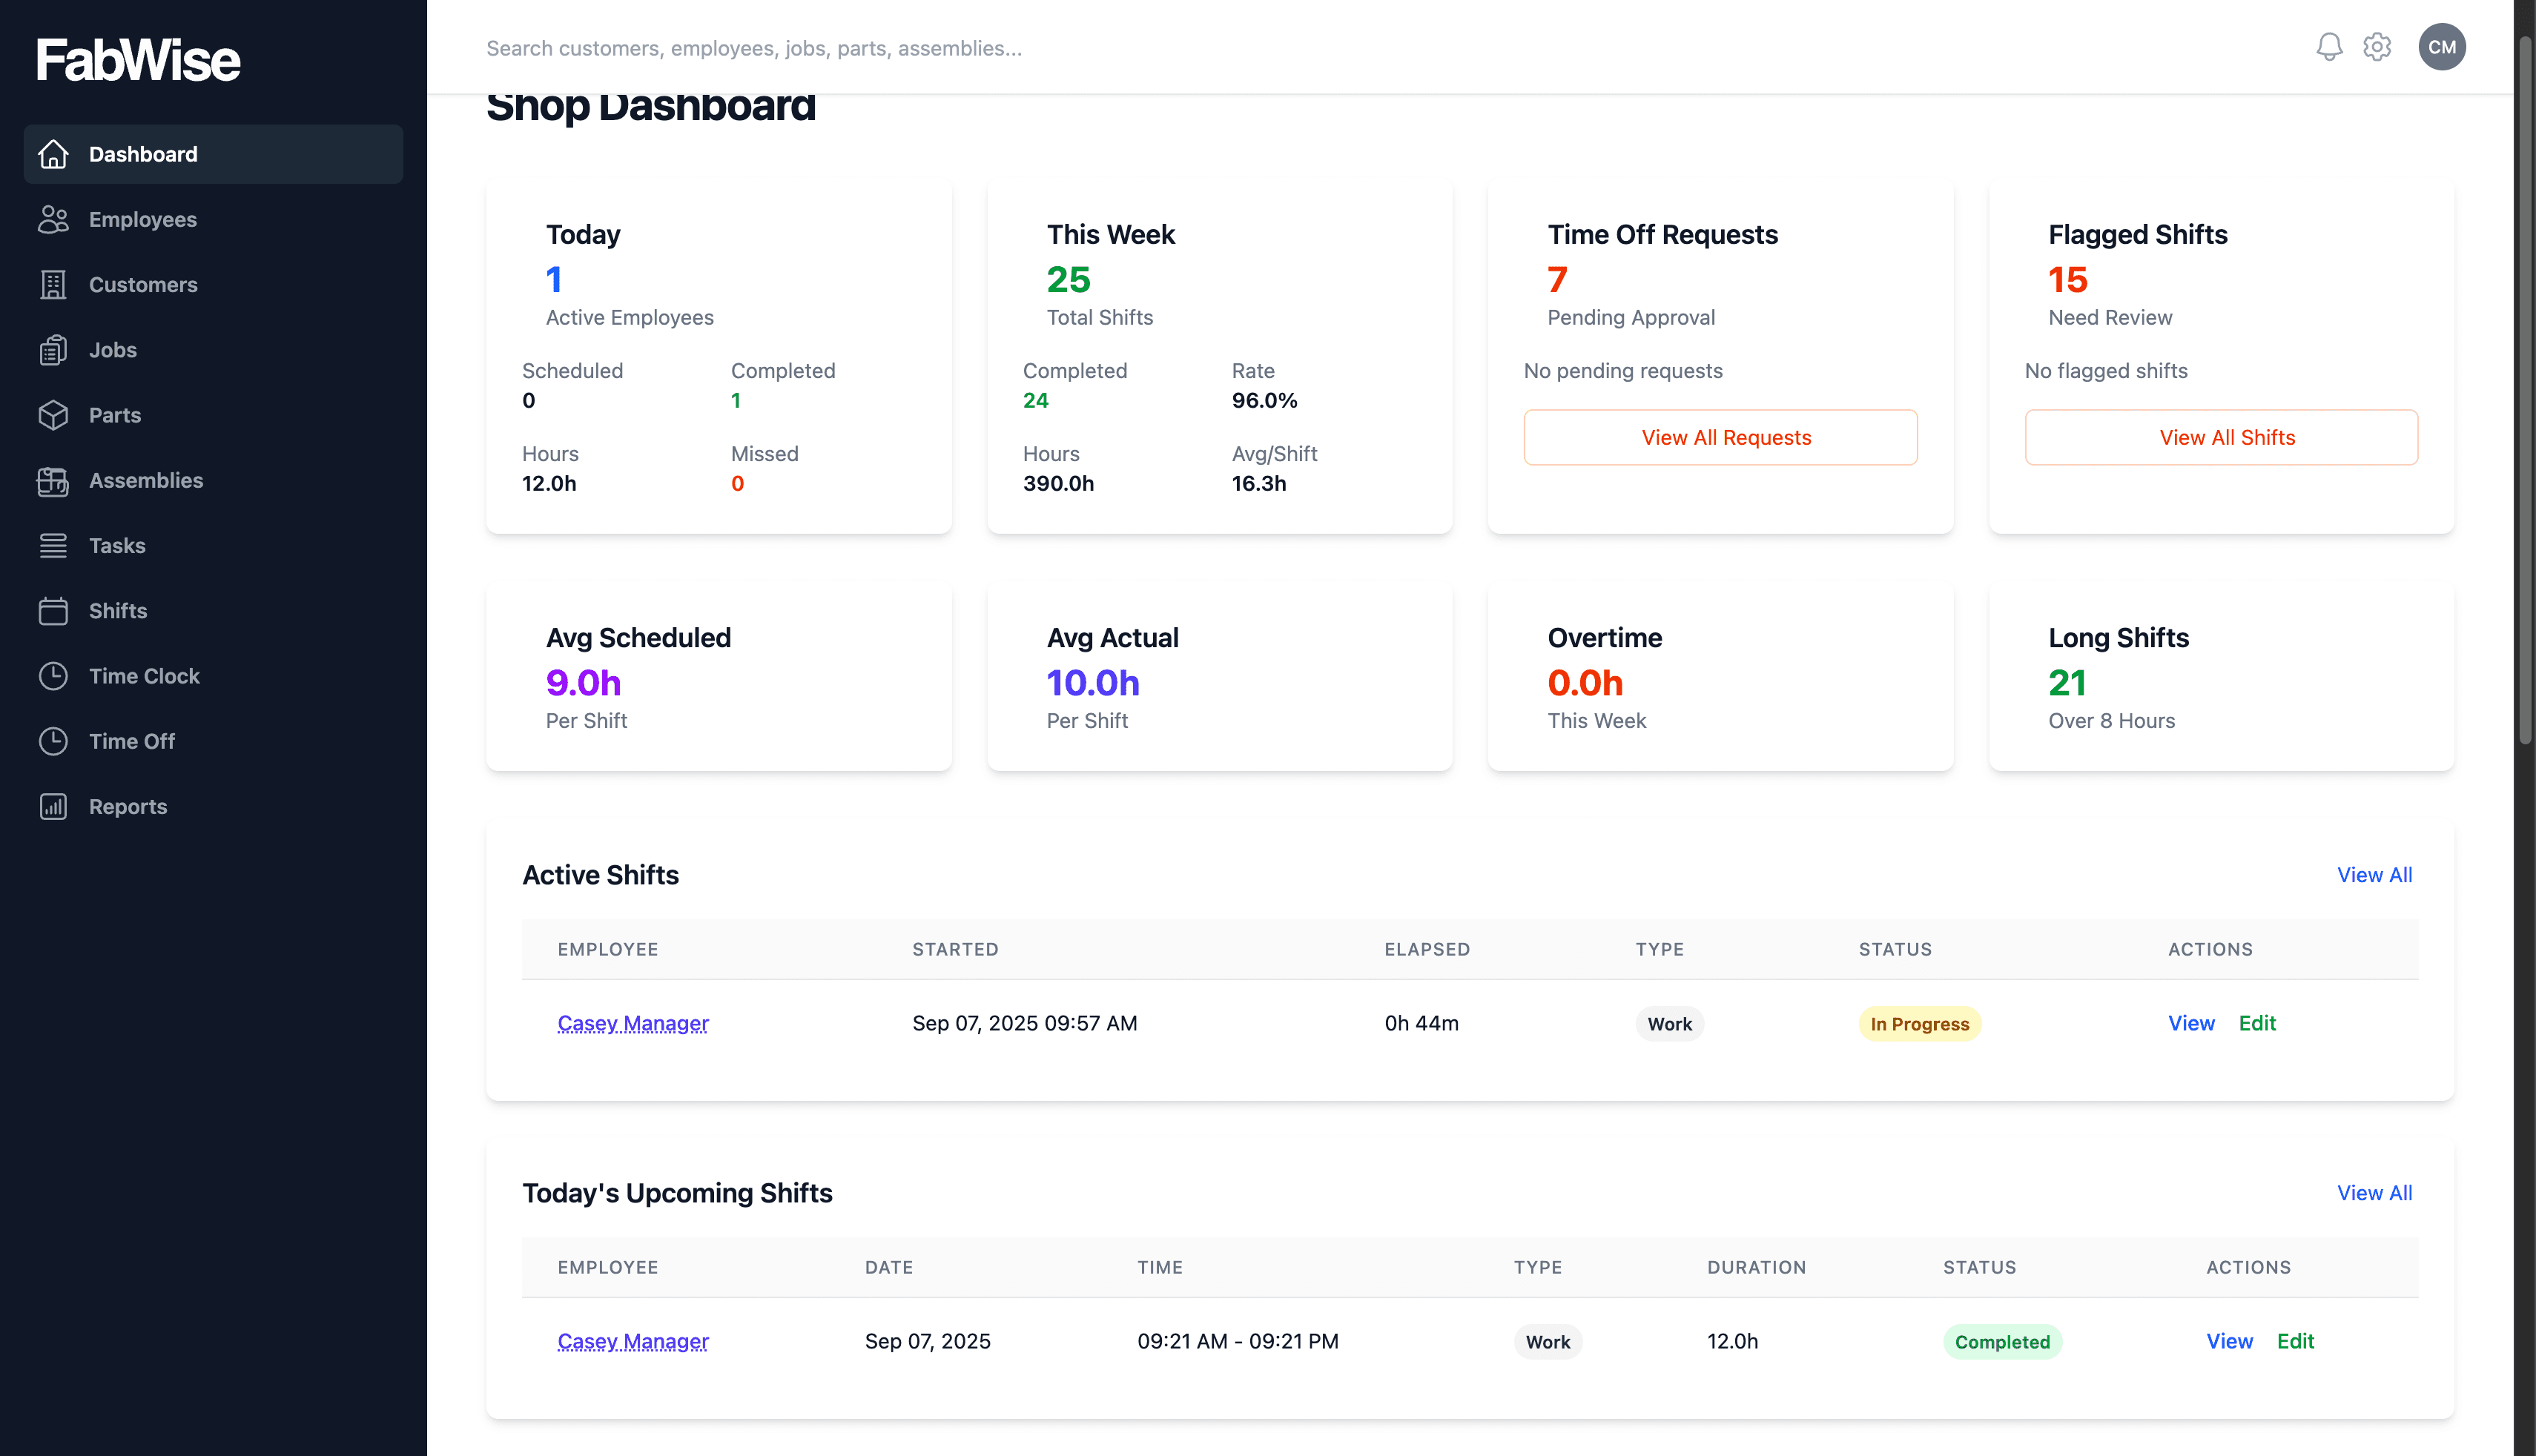Open the settings gear icon
The height and width of the screenshot is (1456, 2536).
(x=2377, y=47)
